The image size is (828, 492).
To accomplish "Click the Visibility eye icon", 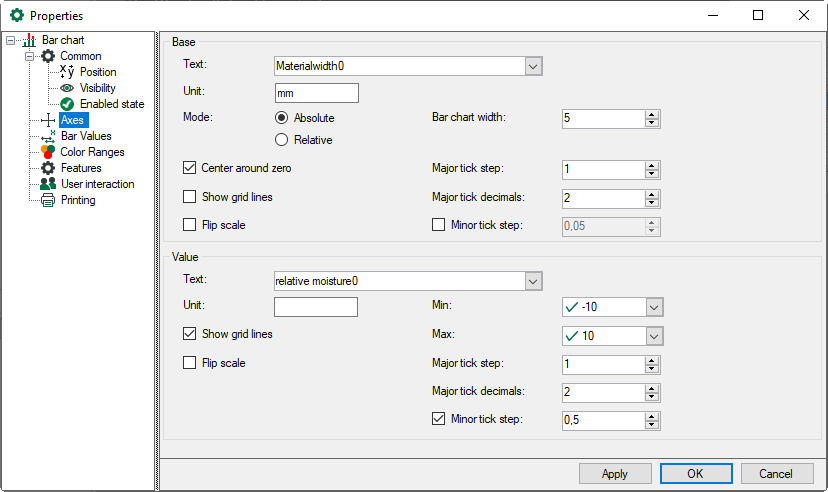I will [x=67, y=88].
